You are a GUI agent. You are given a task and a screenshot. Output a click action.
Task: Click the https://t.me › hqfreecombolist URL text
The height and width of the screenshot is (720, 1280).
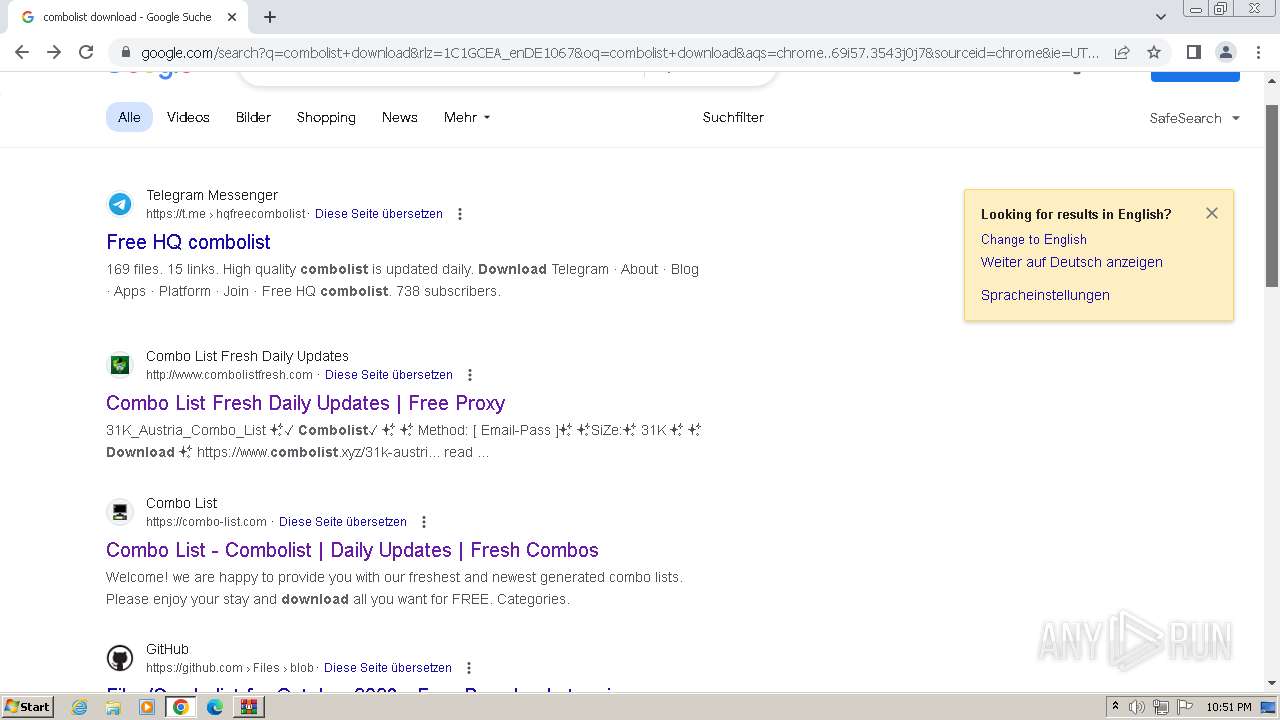point(226,214)
